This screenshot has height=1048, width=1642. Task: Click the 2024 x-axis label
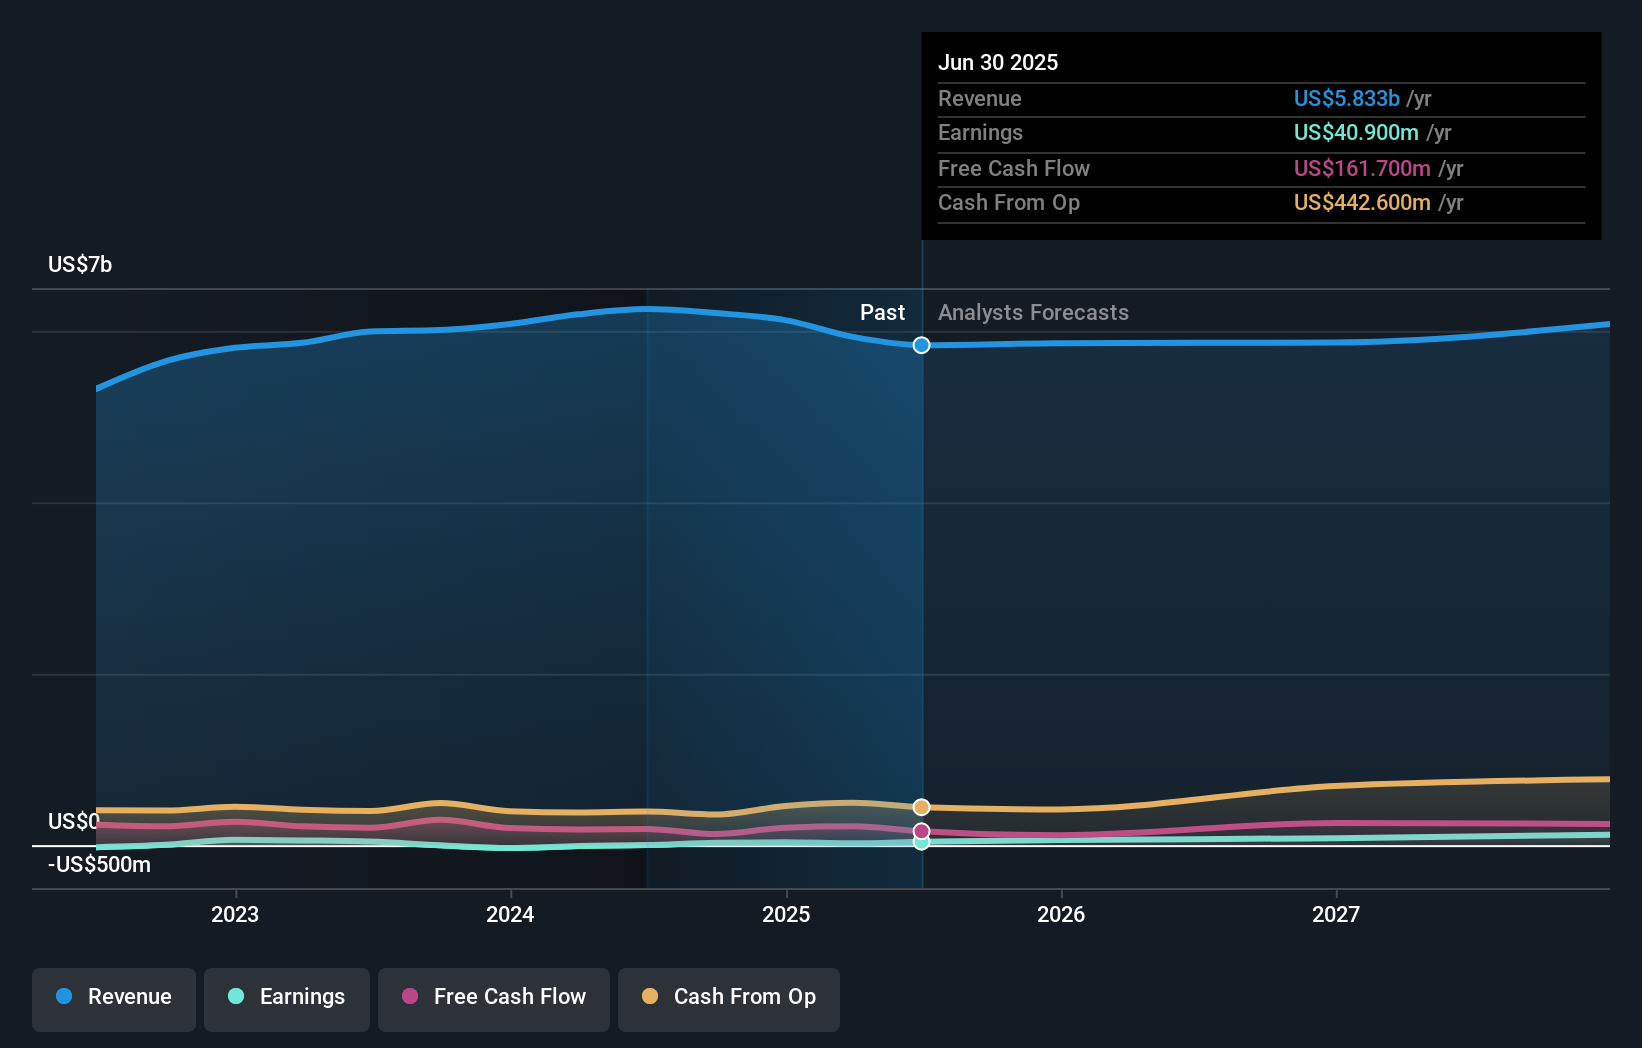(x=510, y=915)
